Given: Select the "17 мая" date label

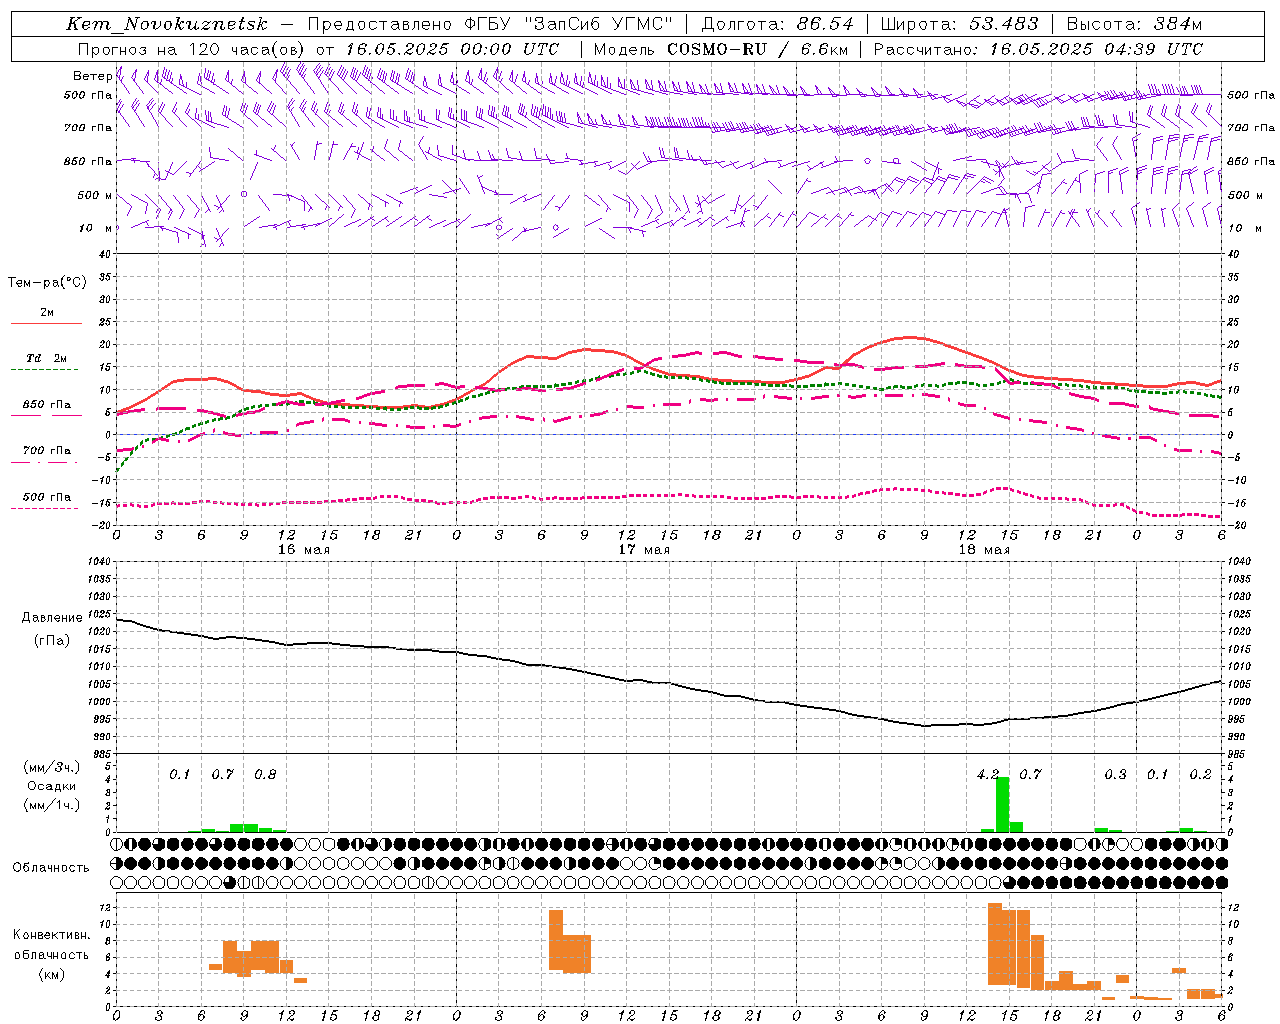Looking at the screenshot, I should tap(643, 550).
